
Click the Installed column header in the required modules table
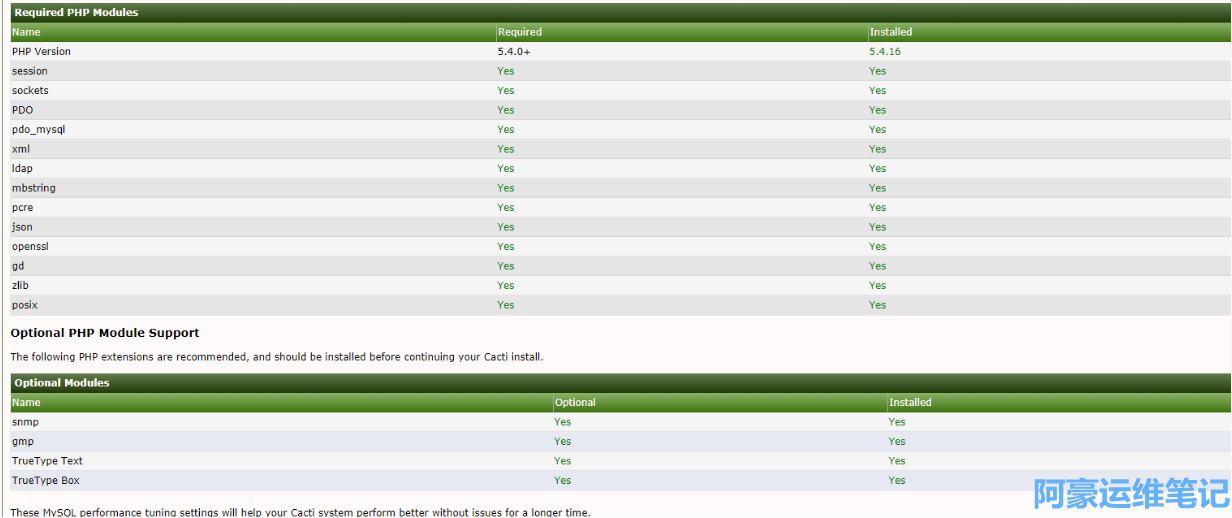tap(890, 32)
